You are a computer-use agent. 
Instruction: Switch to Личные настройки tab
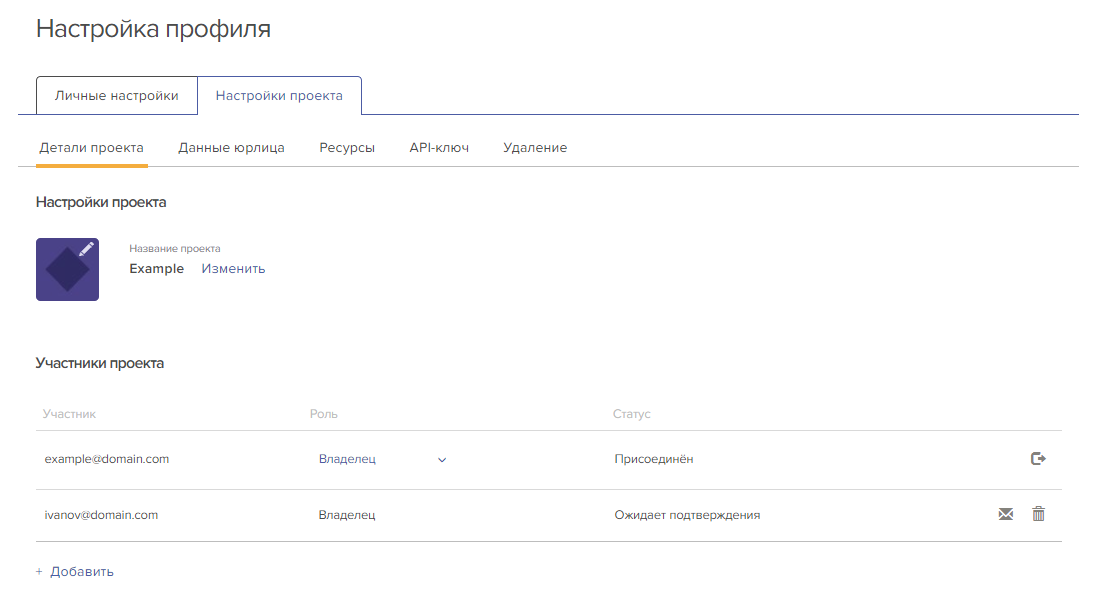tap(117, 96)
